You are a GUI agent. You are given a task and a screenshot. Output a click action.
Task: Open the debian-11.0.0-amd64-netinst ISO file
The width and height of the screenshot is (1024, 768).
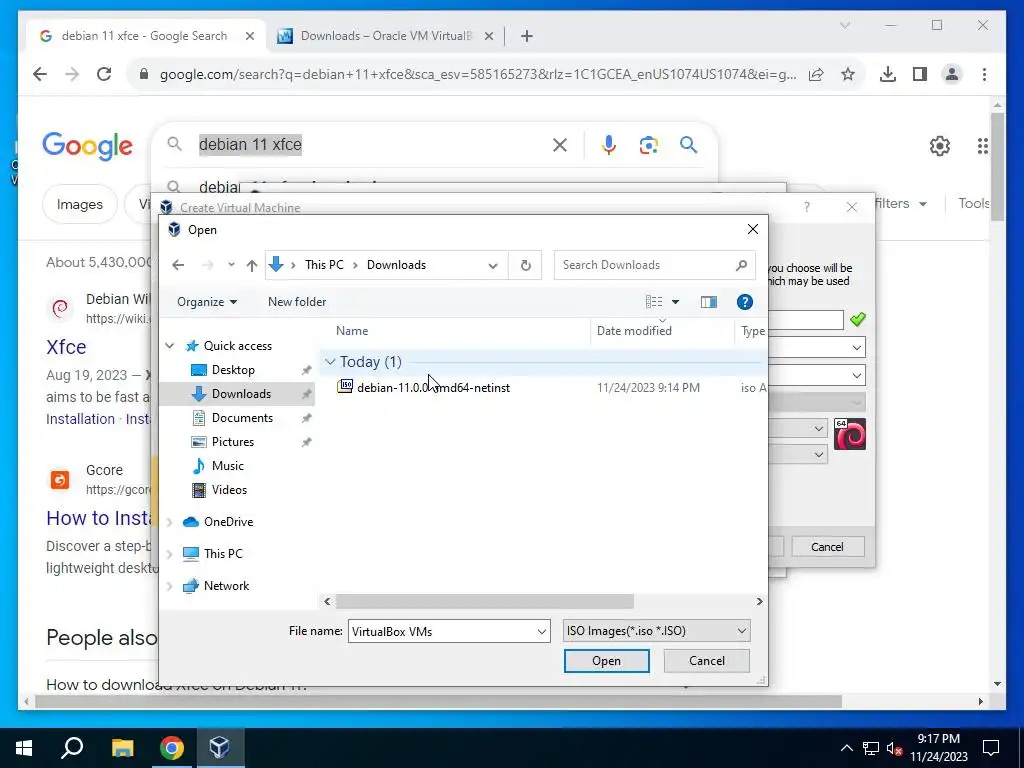coord(433,387)
